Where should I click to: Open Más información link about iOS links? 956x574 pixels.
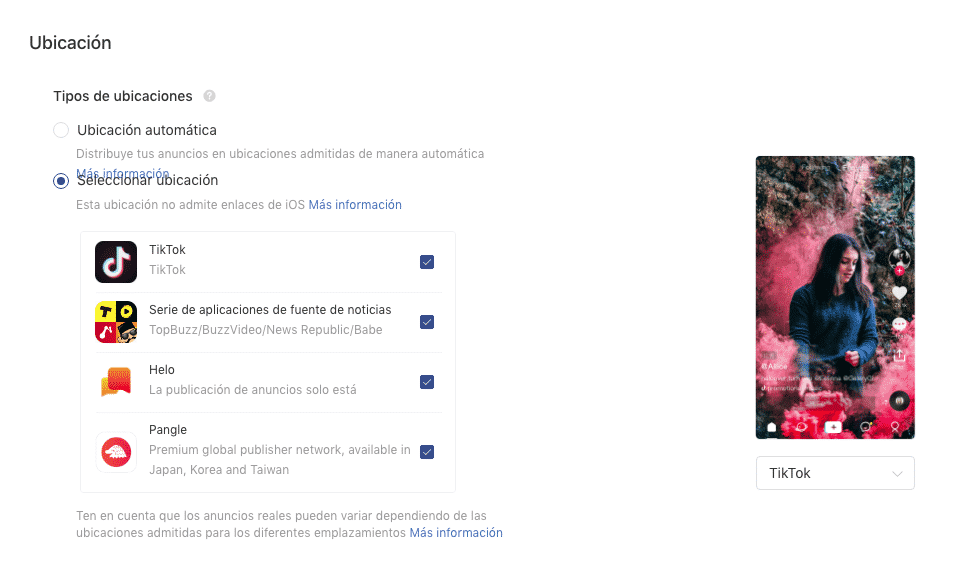(x=355, y=205)
